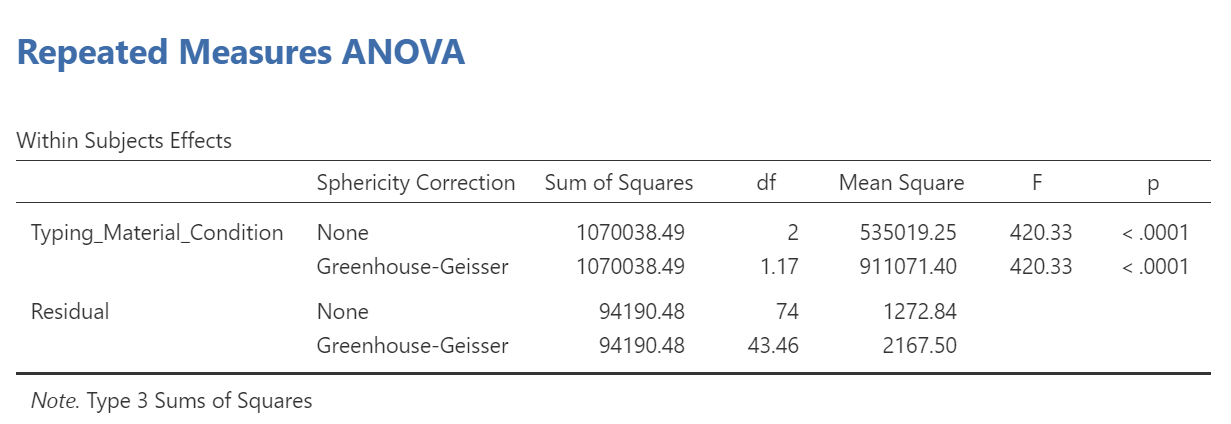
Task: Click the 911071.40 mean square value
Action: [x=908, y=267]
